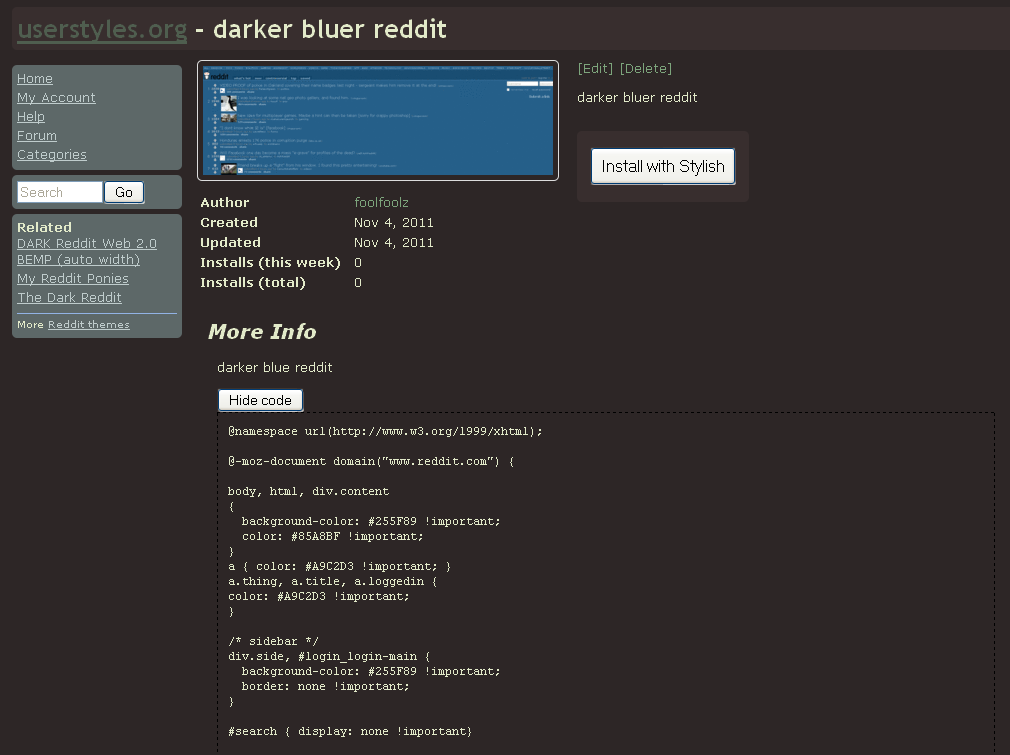
Task: Open the Help link
Action: pyautogui.click(x=30, y=117)
